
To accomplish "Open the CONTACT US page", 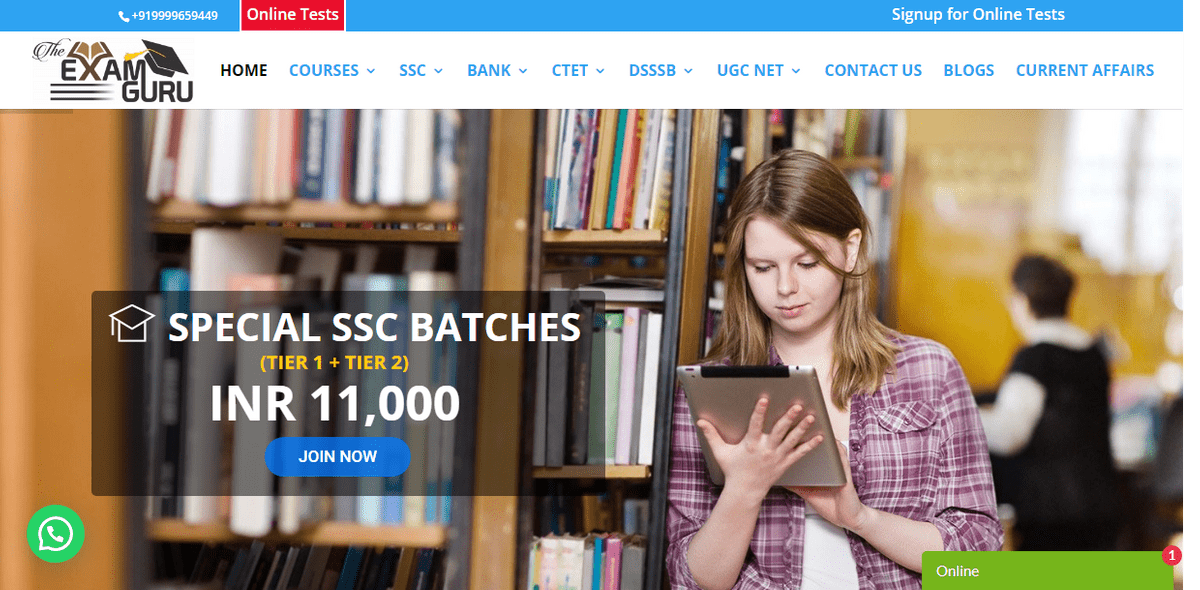I will 873,70.
